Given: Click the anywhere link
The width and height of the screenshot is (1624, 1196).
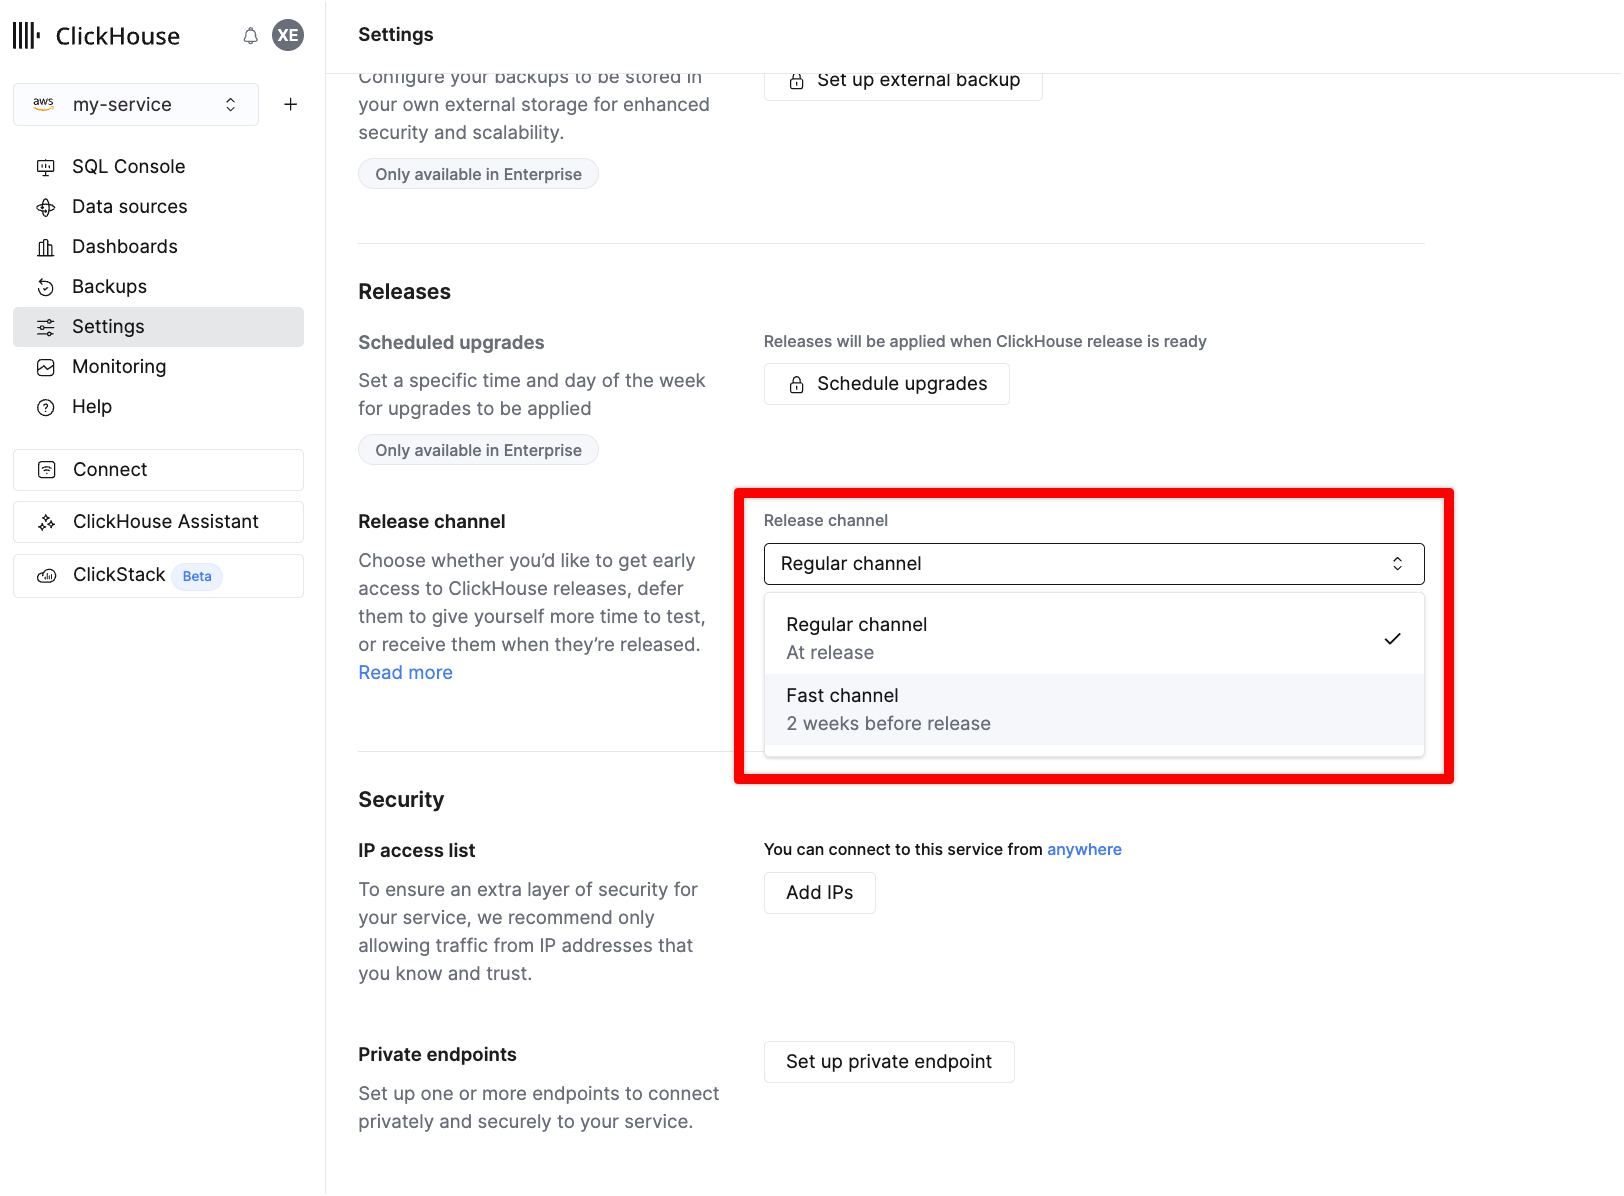Looking at the screenshot, I should tap(1084, 849).
